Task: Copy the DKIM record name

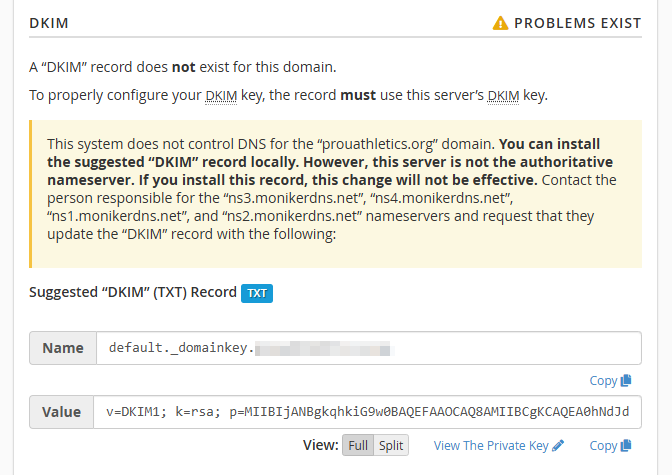Action: click(x=610, y=381)
